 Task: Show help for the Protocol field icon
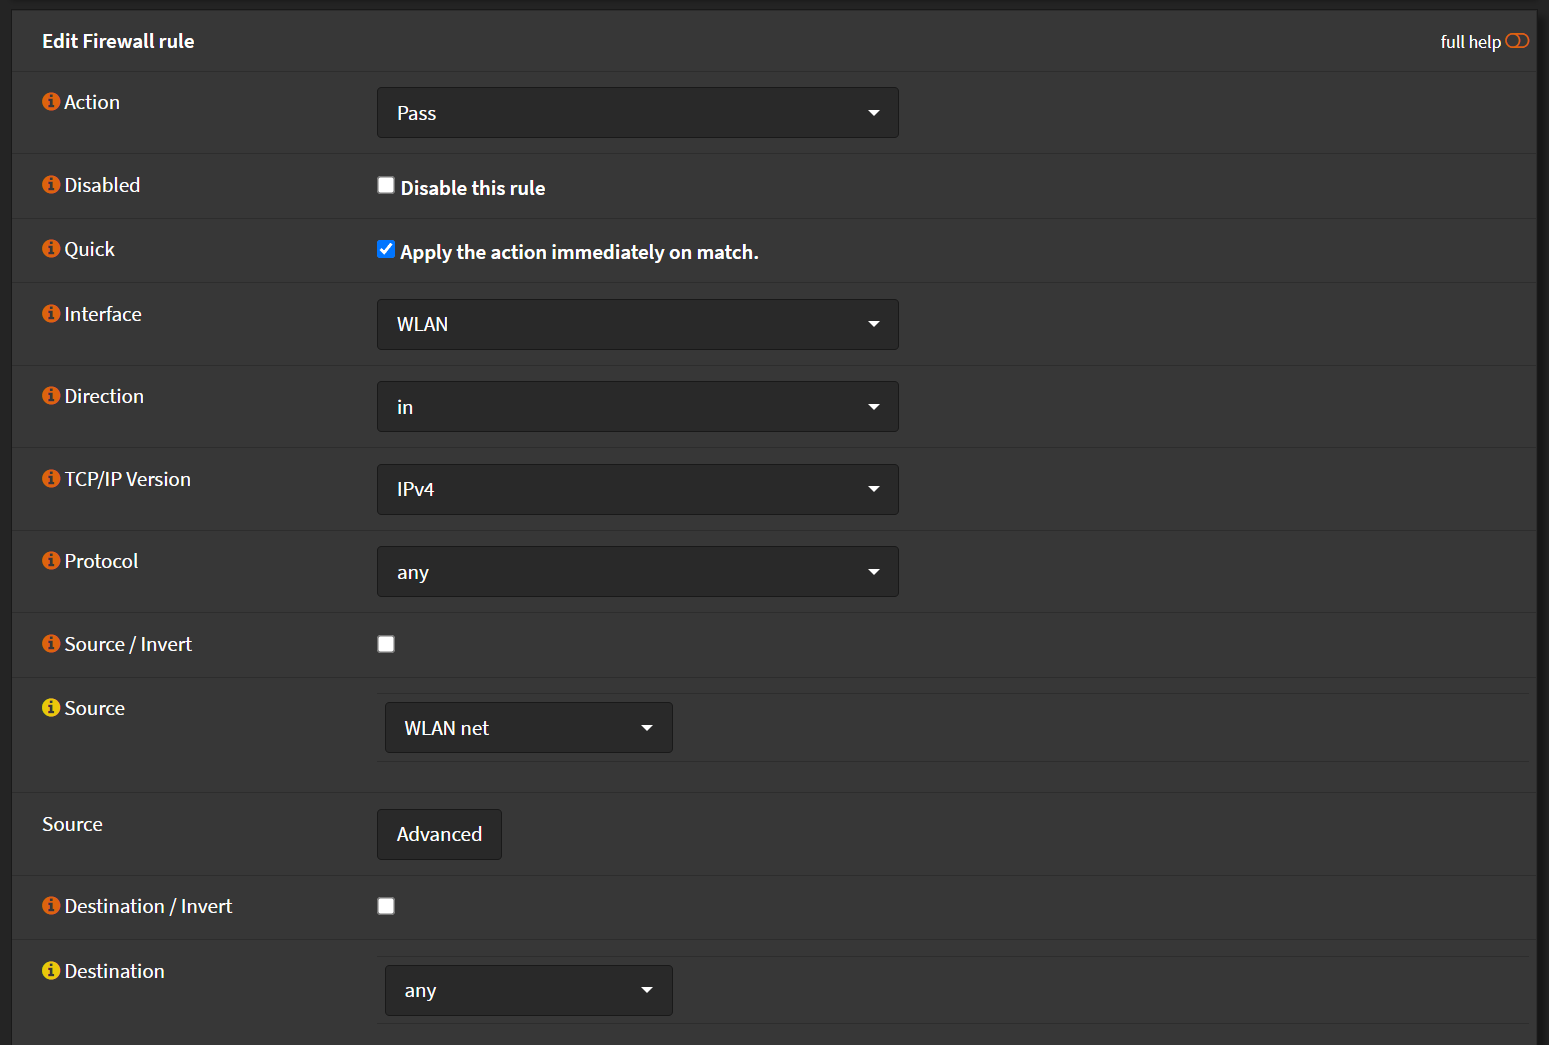tap(51, 561)
